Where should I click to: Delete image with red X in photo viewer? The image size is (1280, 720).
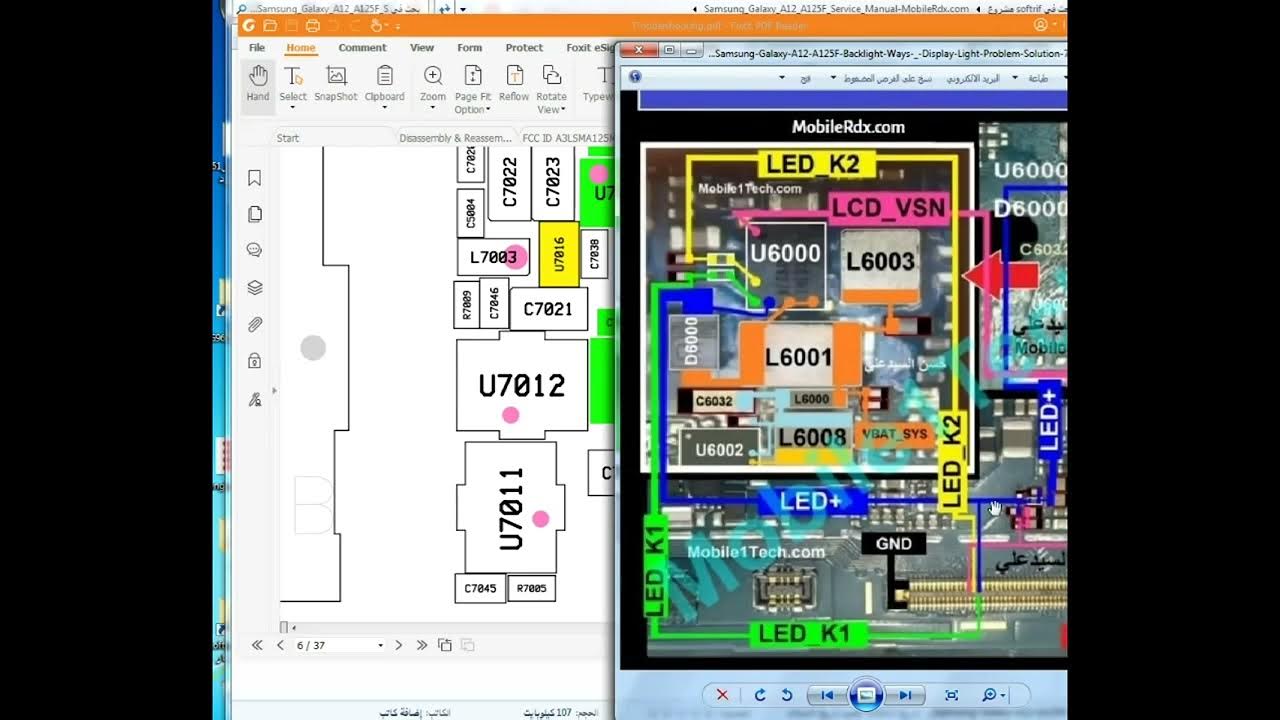coord(722,695)
